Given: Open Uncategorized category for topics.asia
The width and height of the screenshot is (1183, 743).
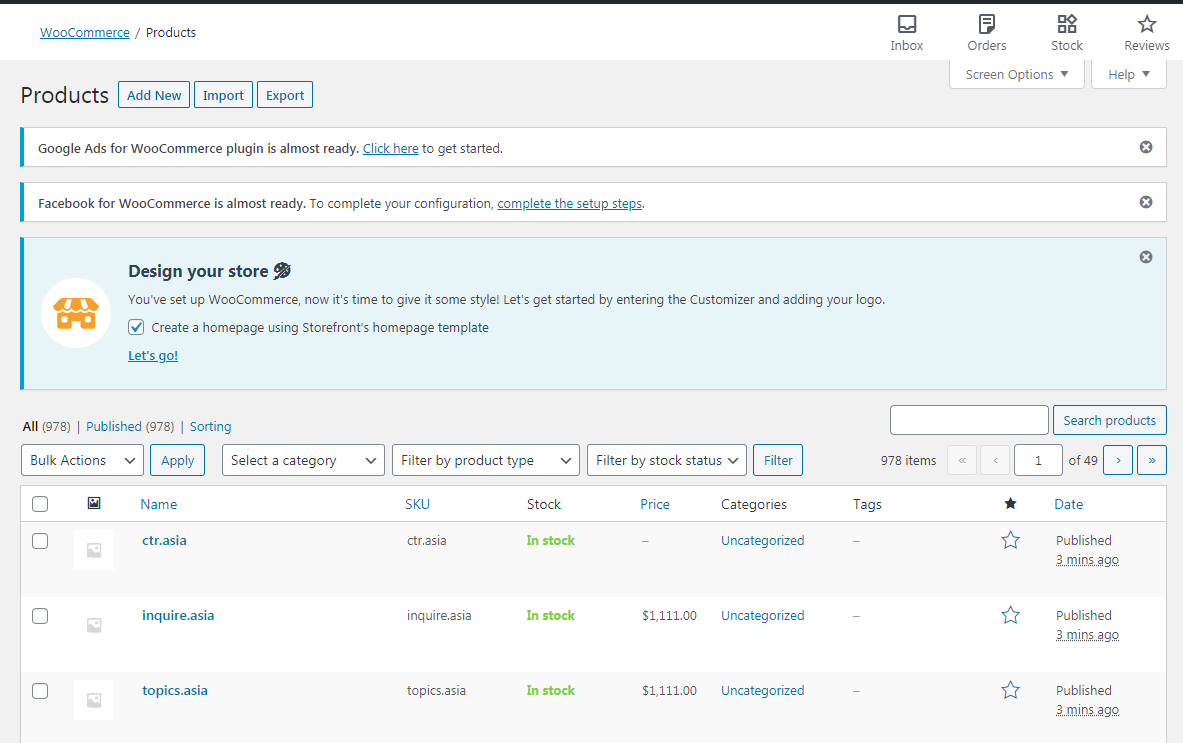Looking at the screenshot, I should (x=762, y=690).
